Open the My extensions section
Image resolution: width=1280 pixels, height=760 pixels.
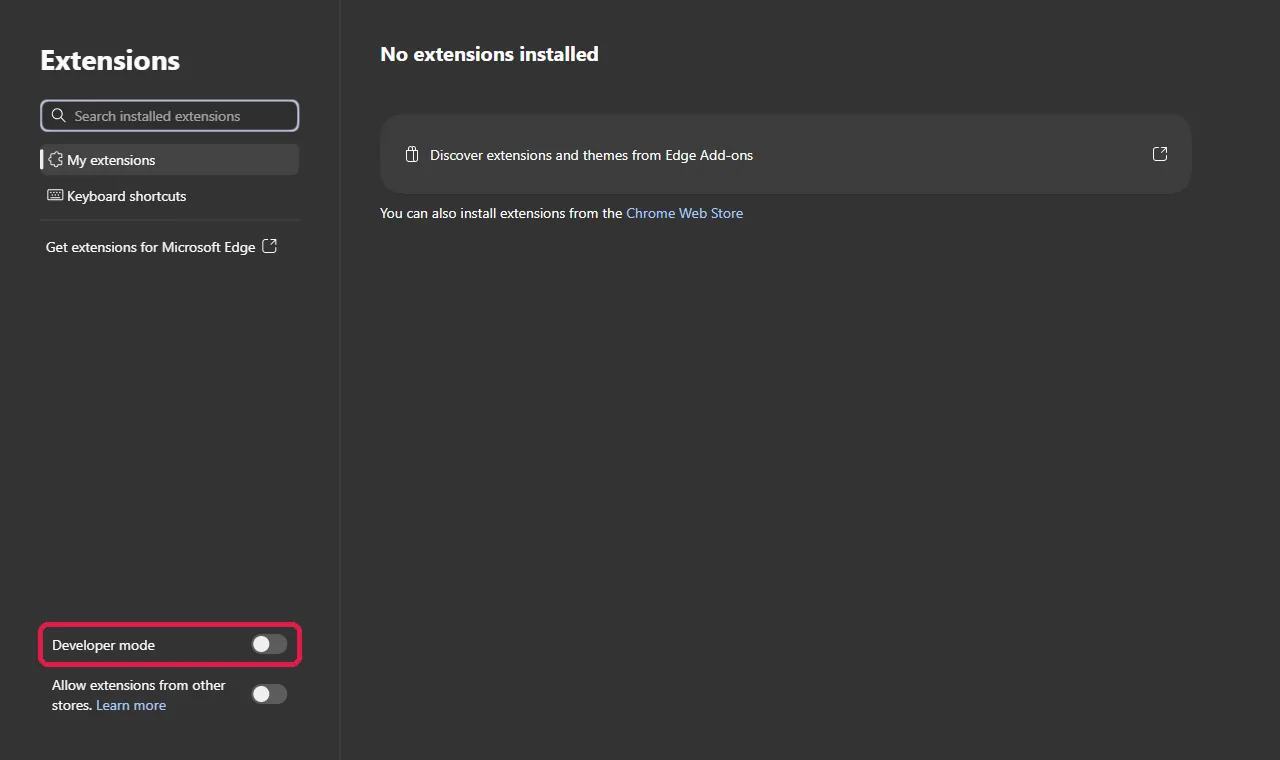[x=170, y=160]
